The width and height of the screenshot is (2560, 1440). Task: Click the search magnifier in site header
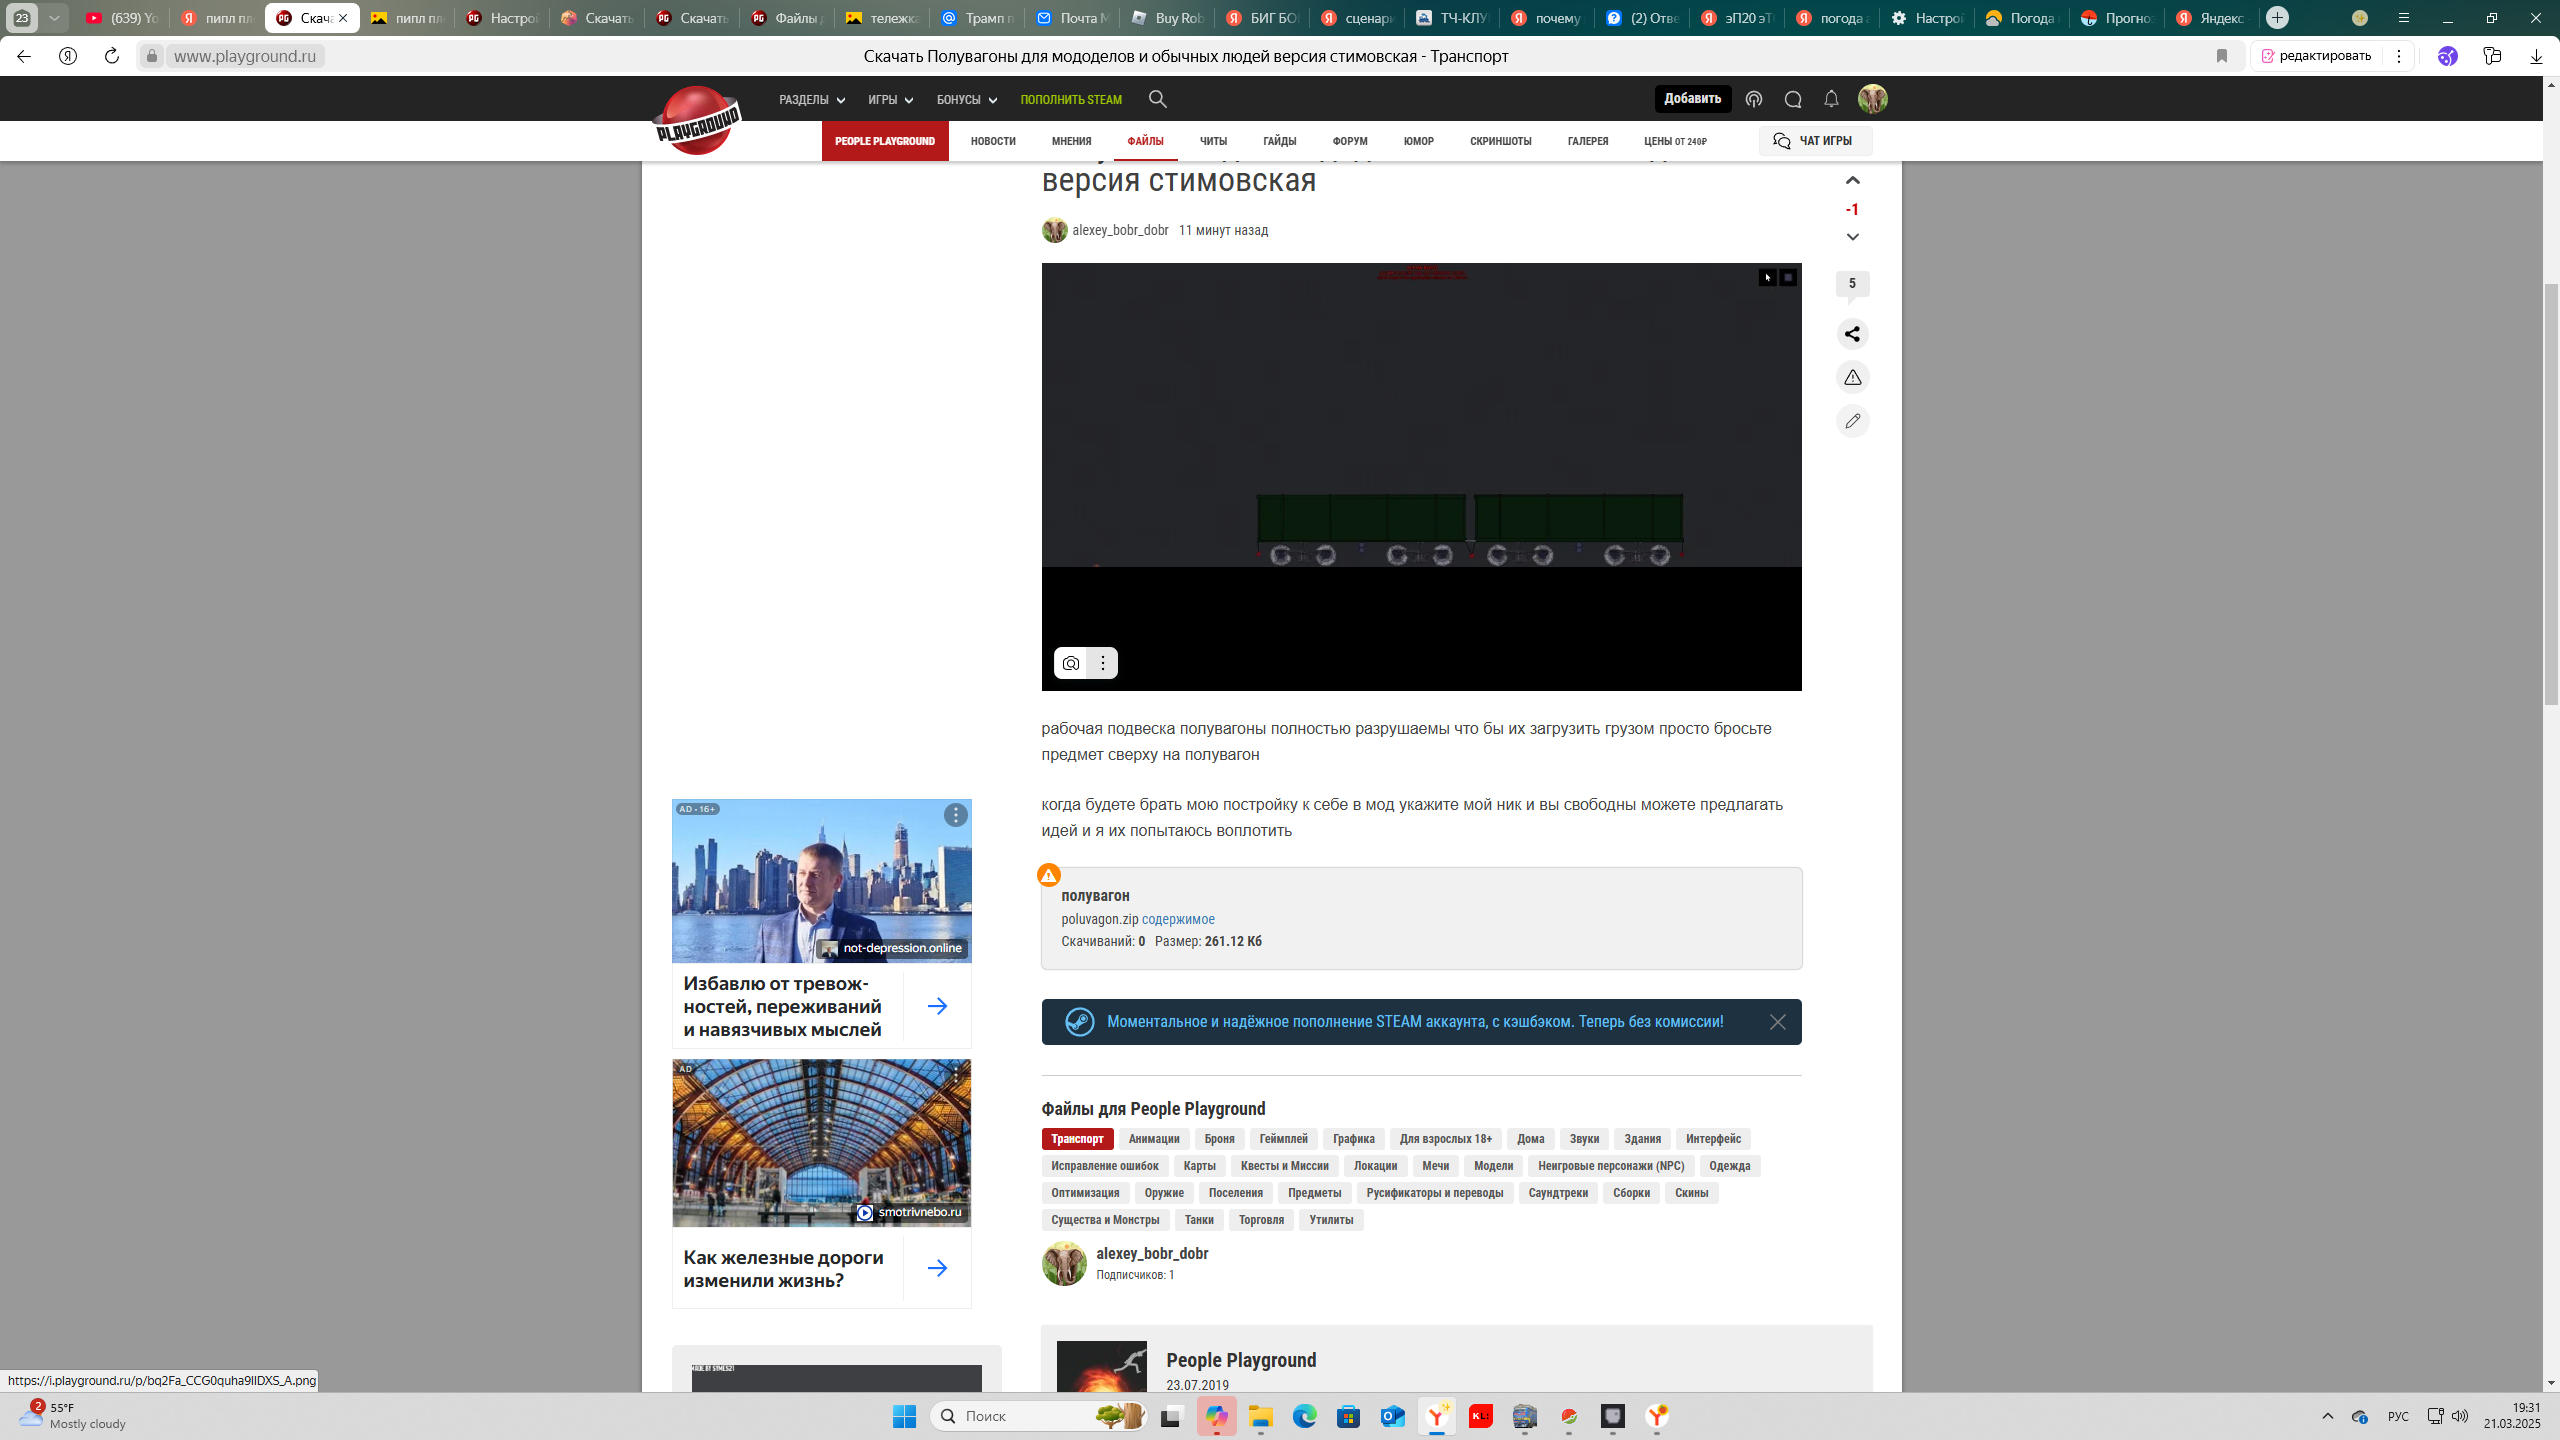click(x=1157, y=99)
